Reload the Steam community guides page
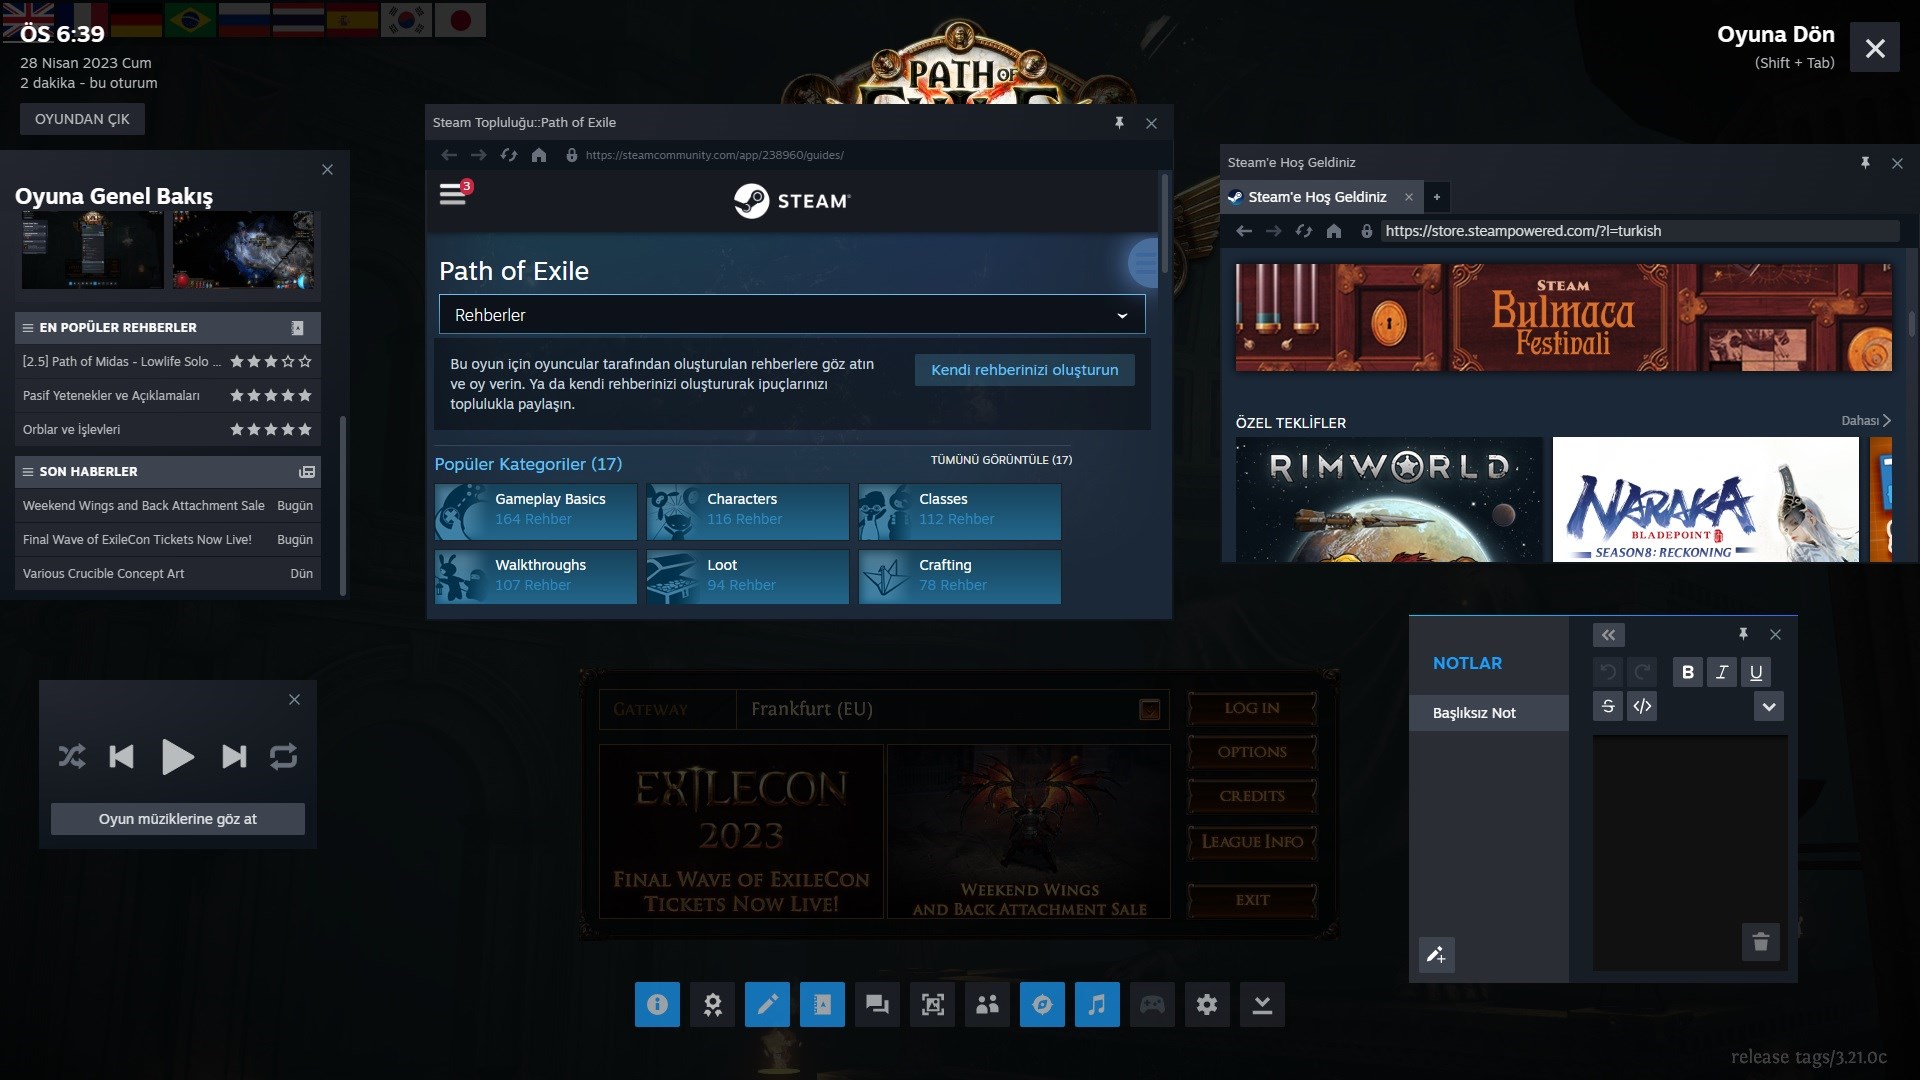Viewport: 1920px width, 1080px height. [509, 155]
